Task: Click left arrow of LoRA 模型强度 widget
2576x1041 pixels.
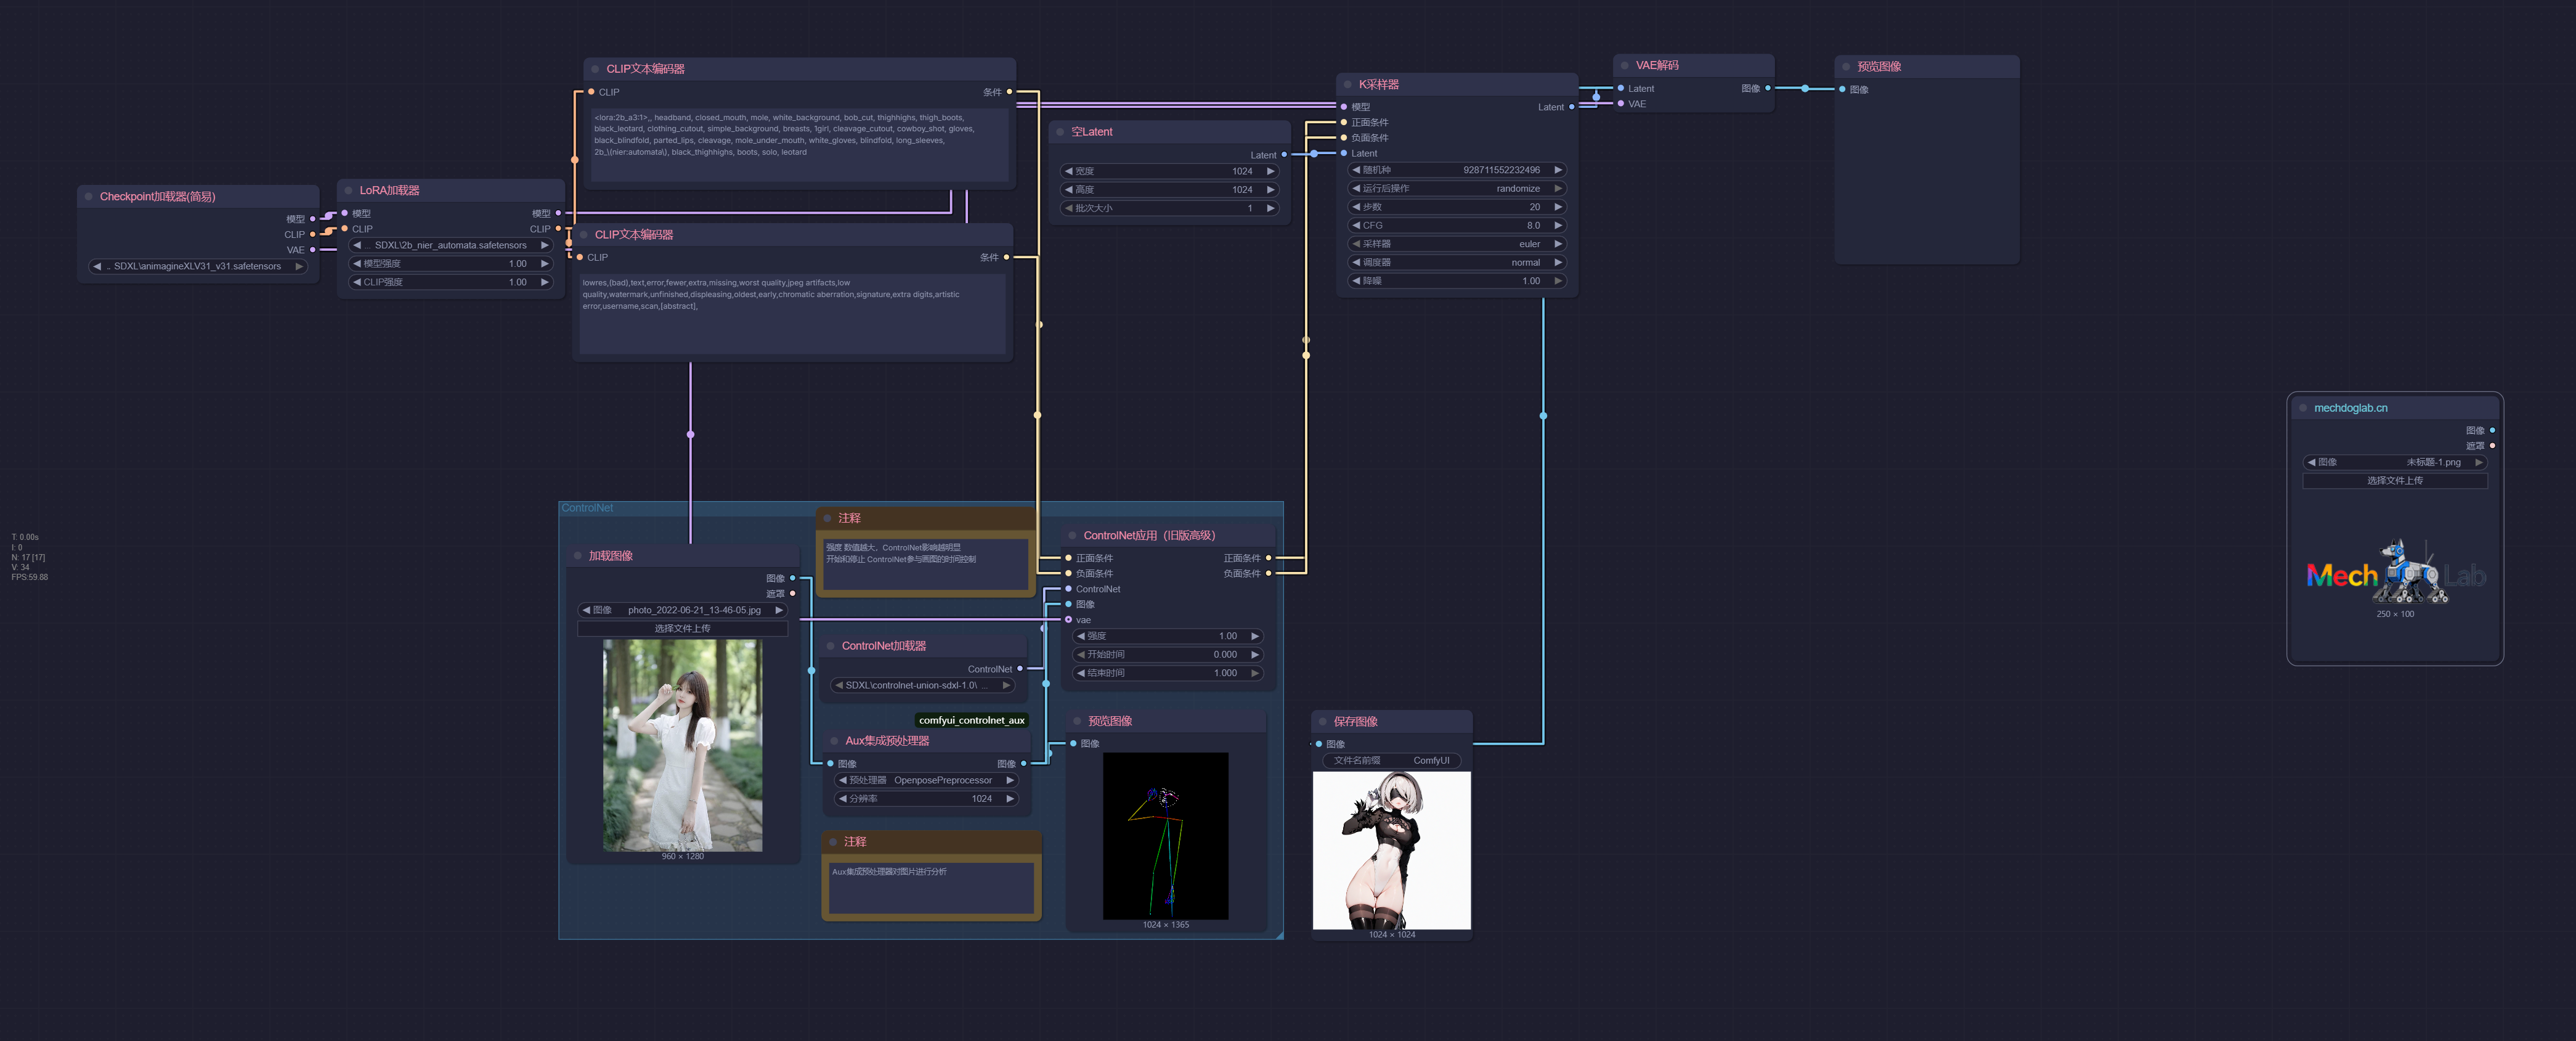Action: [357, 264]
